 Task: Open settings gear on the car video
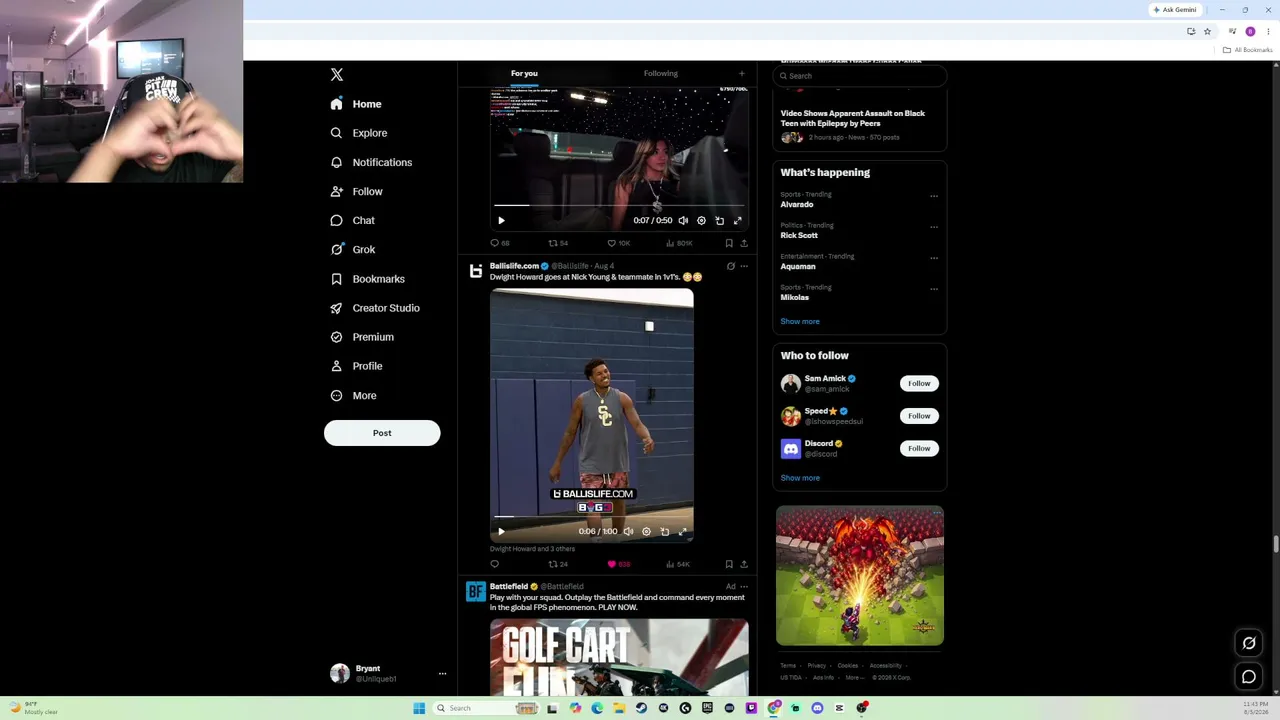(x=701, y=221)
